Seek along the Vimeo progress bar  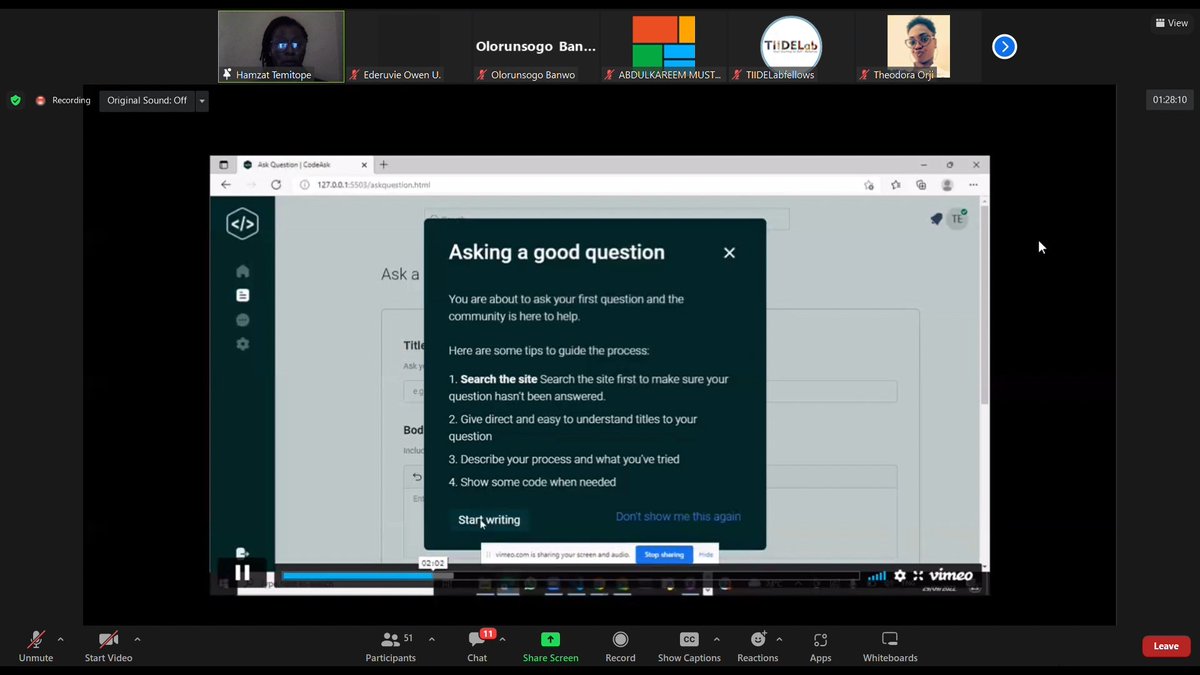pyautogui.click(x=570, y=576)
